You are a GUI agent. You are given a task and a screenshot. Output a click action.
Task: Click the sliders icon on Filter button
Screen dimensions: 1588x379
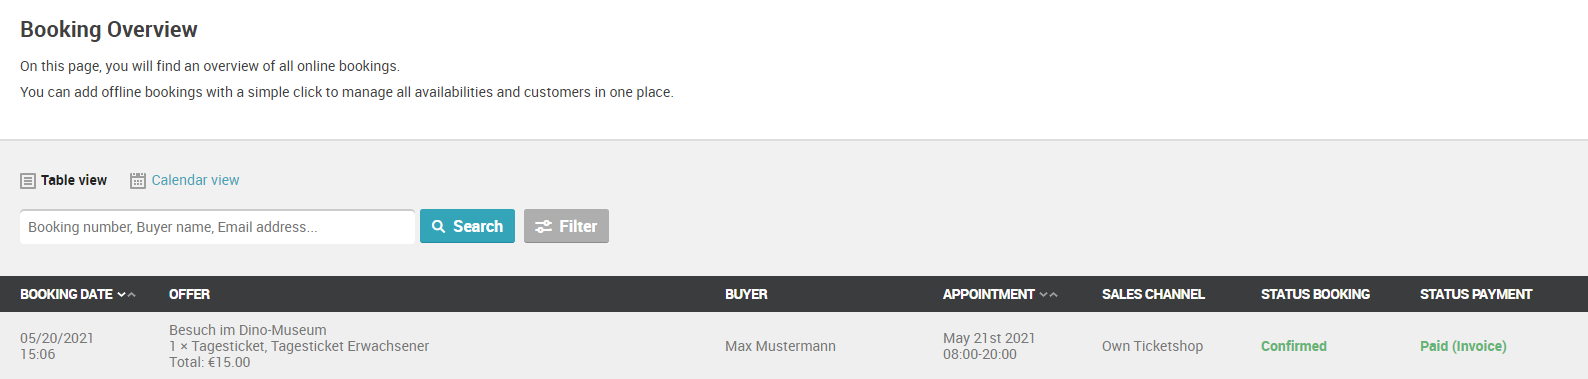(543, 227)
